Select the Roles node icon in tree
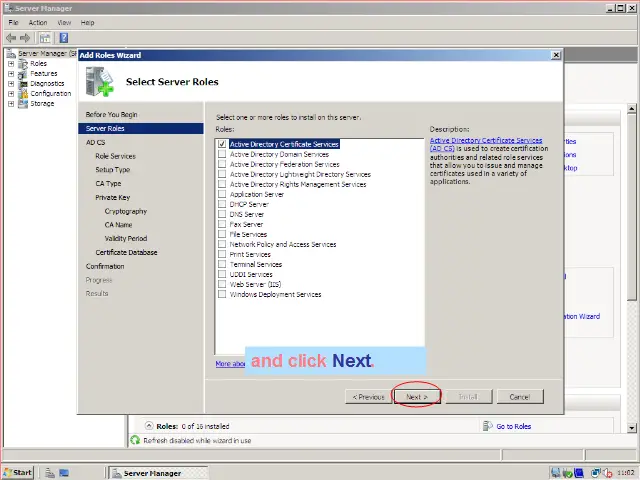 pos(23,64)
